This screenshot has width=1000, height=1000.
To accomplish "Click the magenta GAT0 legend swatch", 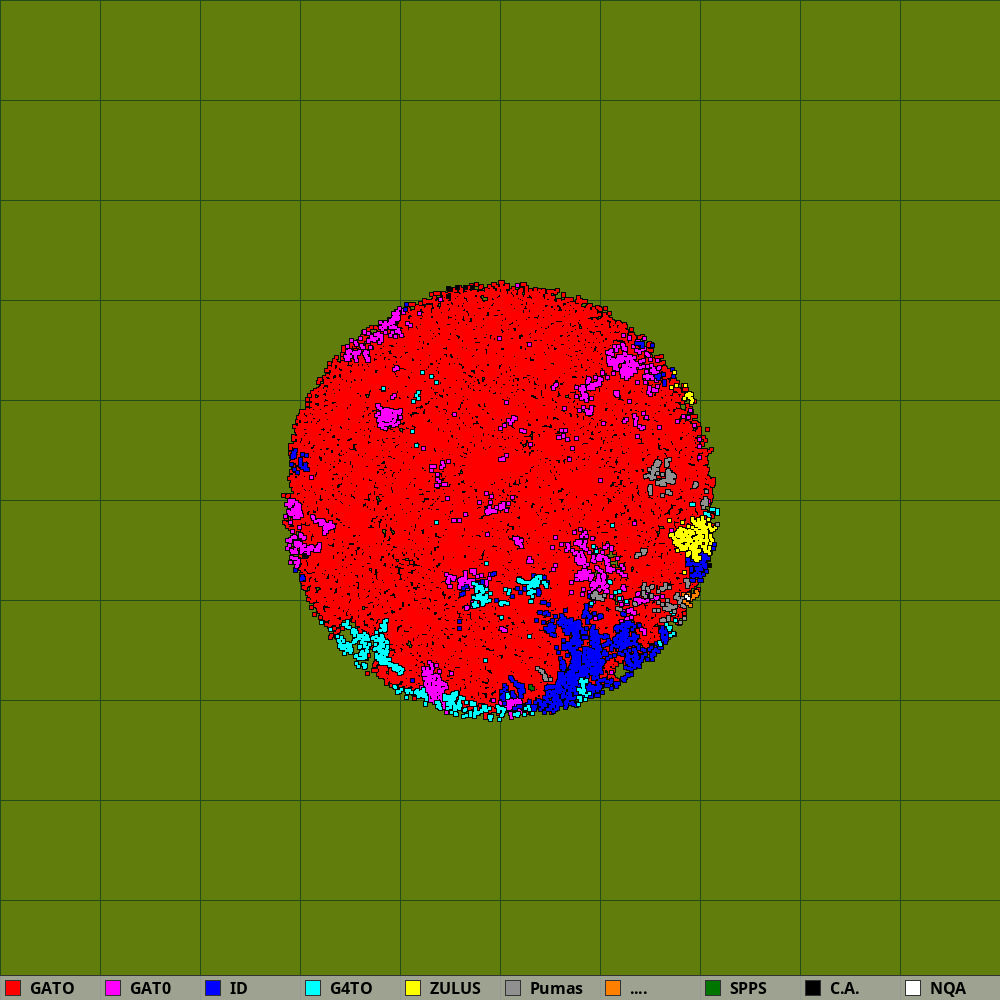I will coord(113,988).
